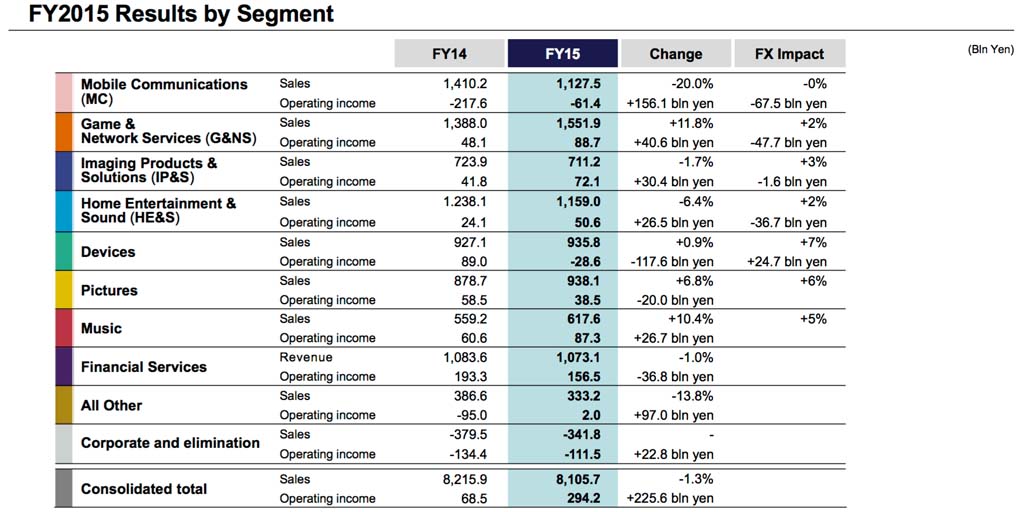Click the purple Financial Services swatch
This screenshot has width=1024, height=512.
point(63,366)
